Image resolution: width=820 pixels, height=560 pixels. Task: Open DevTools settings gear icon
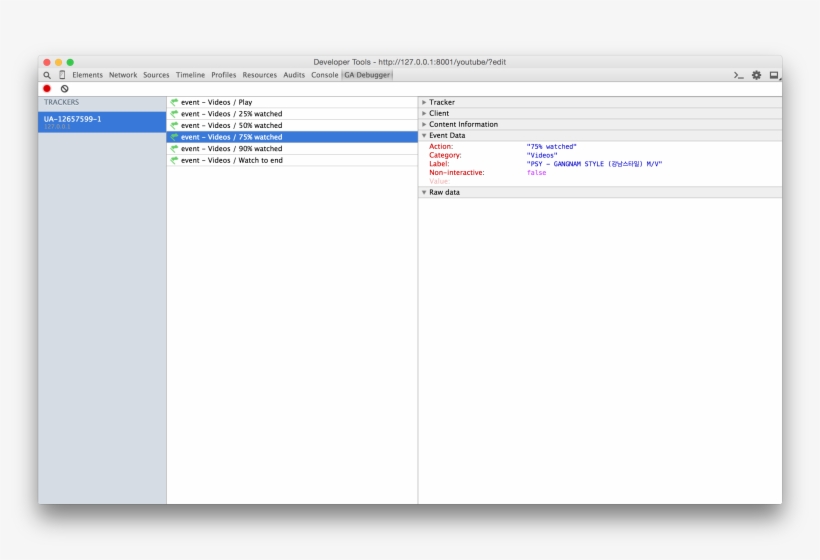coord(756,75)
